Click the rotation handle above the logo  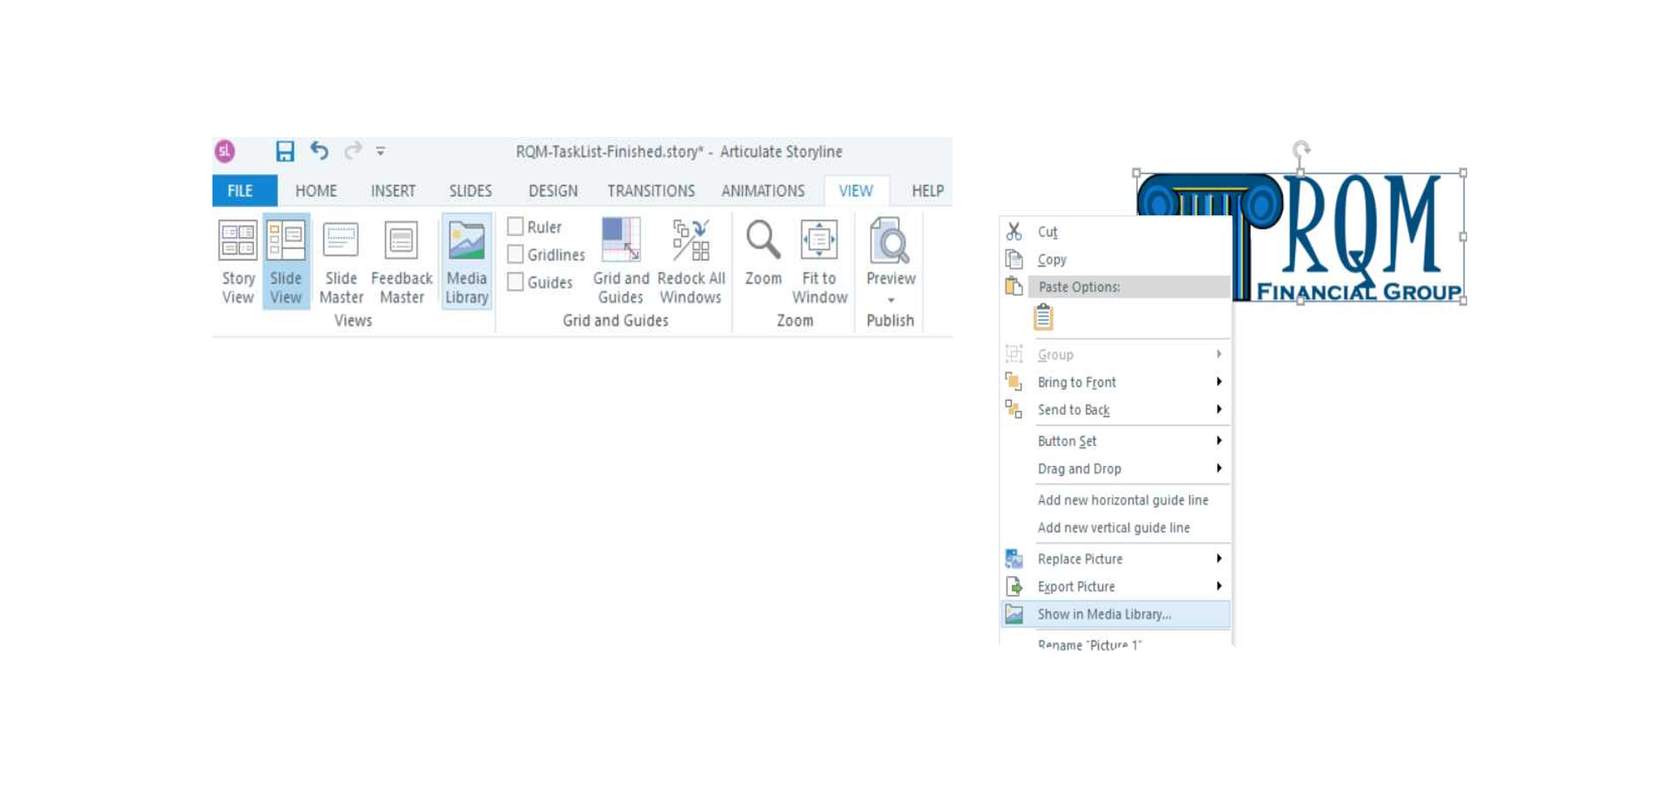pyautogui.click(x=1301, y=149)
